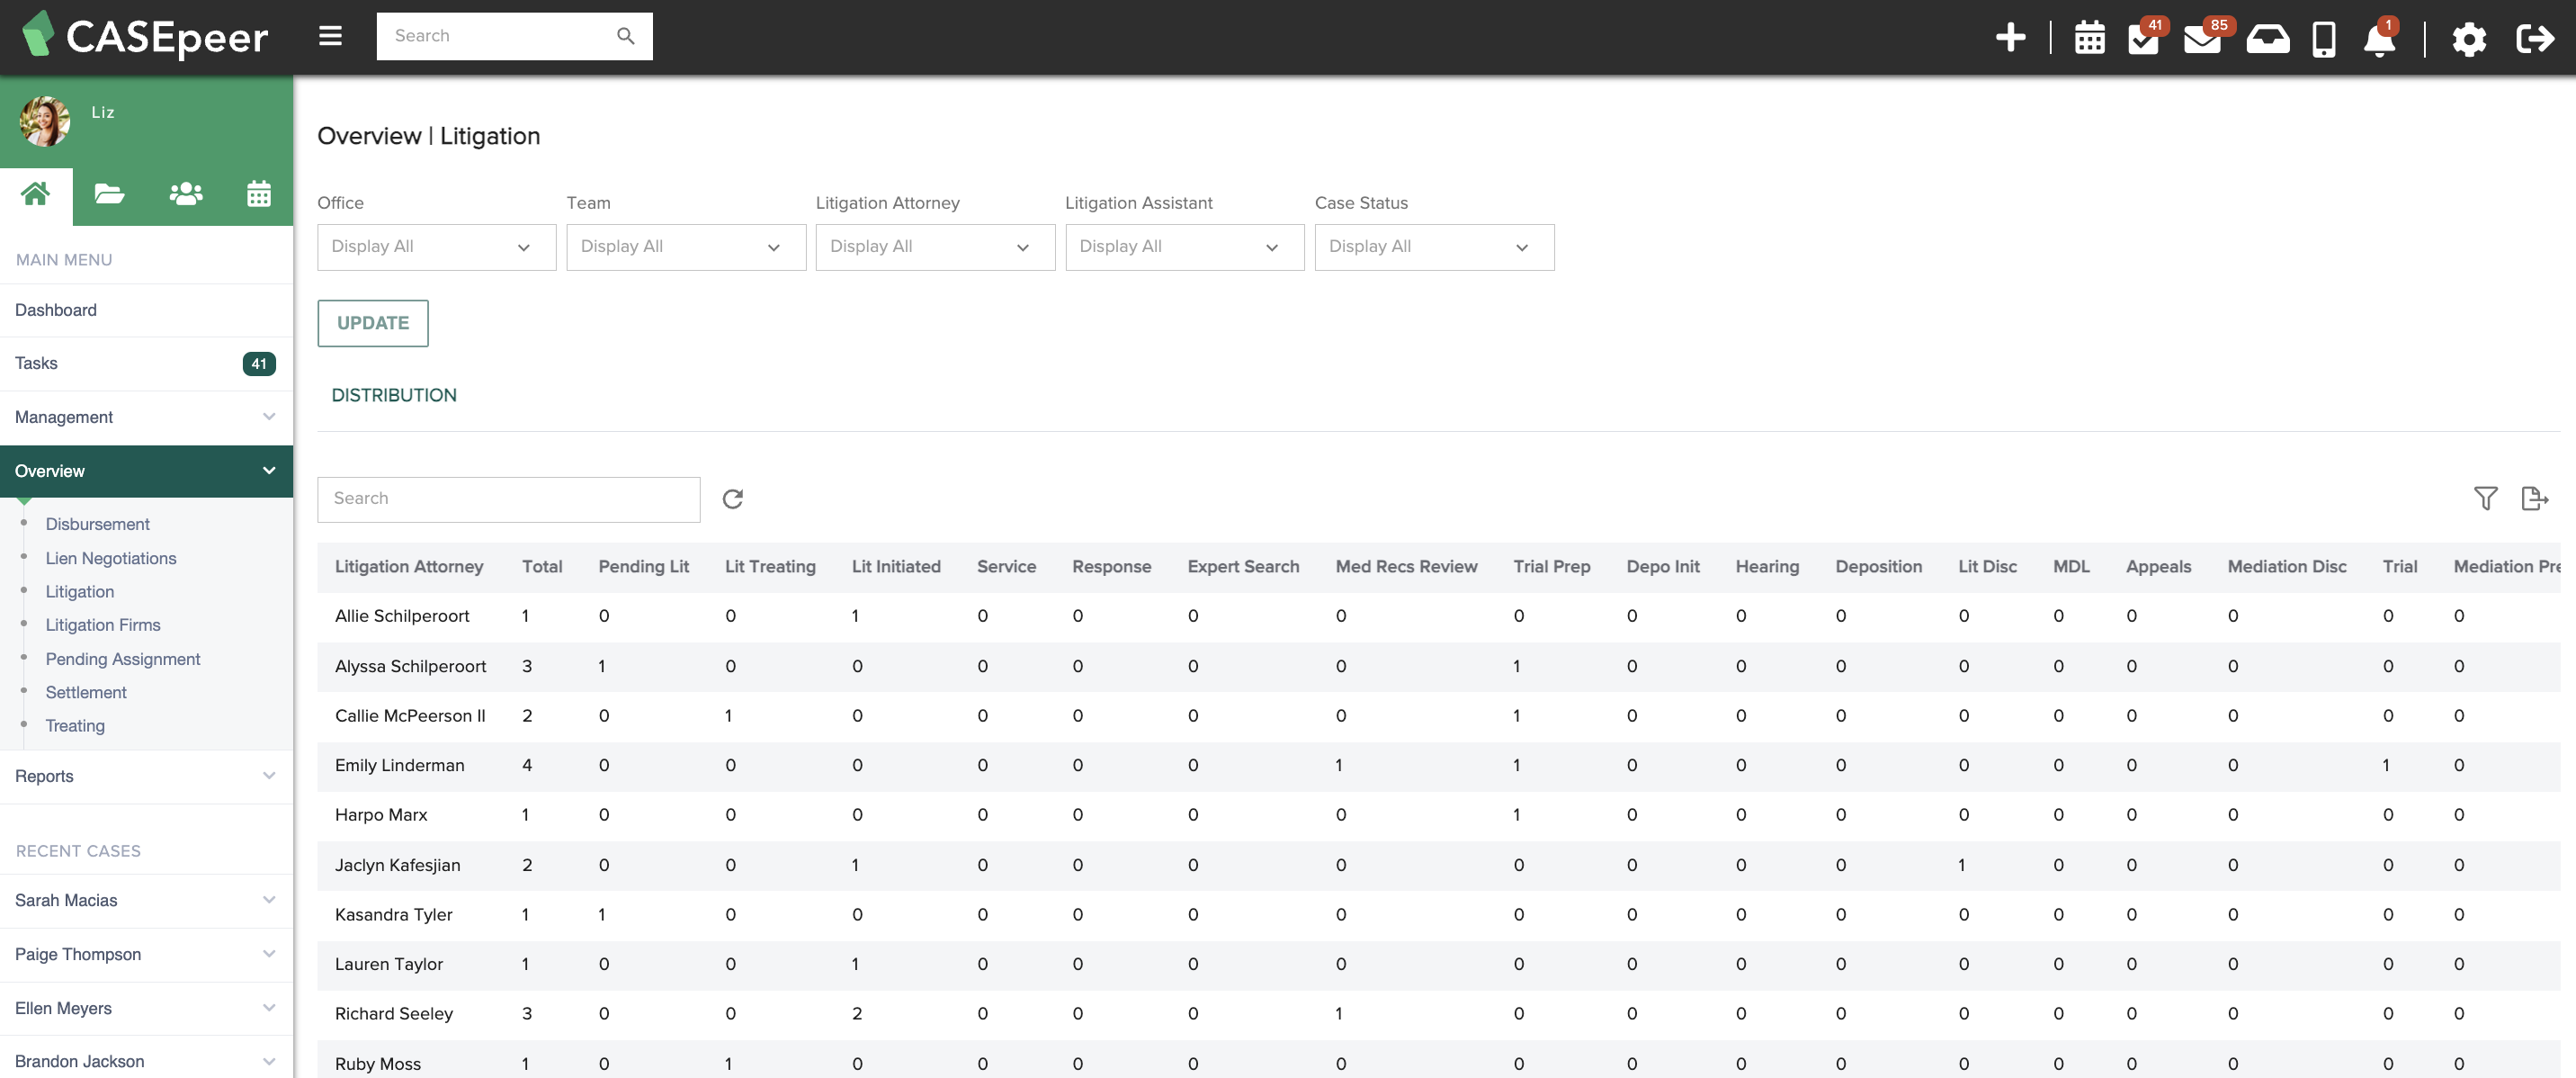Click Emily Linderman row name
The image size is (2576, 1078).
coord(399,765)
